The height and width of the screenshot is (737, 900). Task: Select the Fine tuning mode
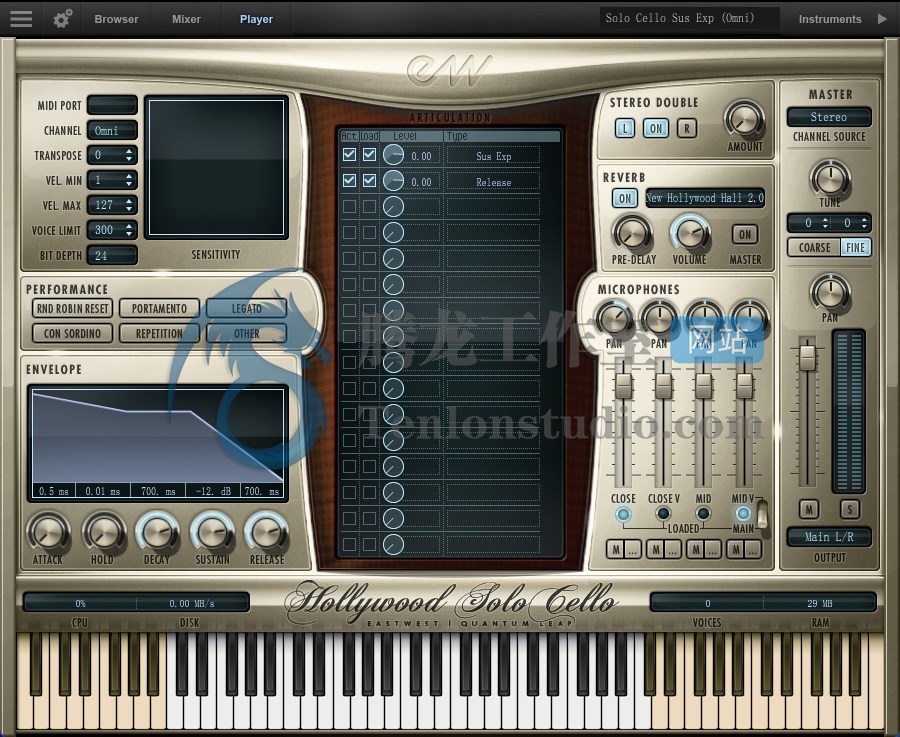point(855,247)
